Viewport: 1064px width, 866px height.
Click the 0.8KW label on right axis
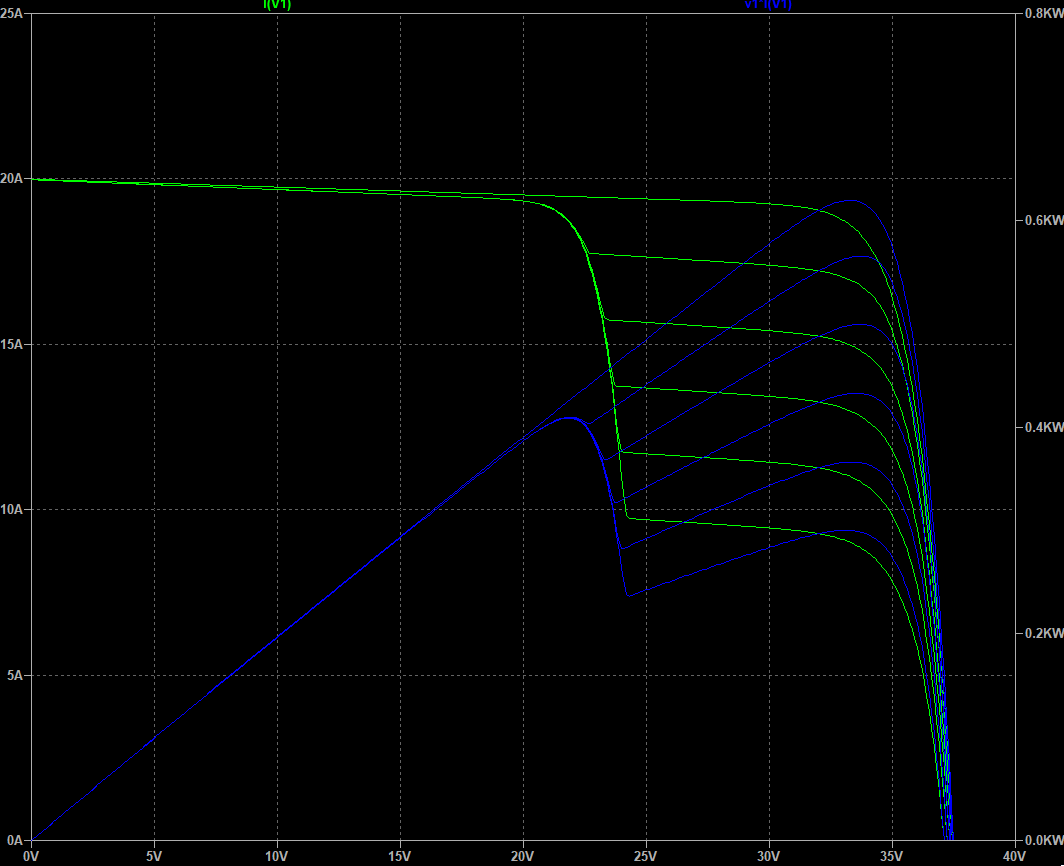point(1041,14)
